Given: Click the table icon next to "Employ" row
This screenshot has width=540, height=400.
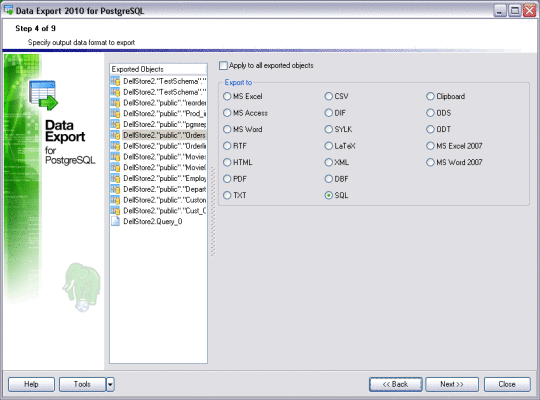Looking at the screenshot, I should click(115, 178).
